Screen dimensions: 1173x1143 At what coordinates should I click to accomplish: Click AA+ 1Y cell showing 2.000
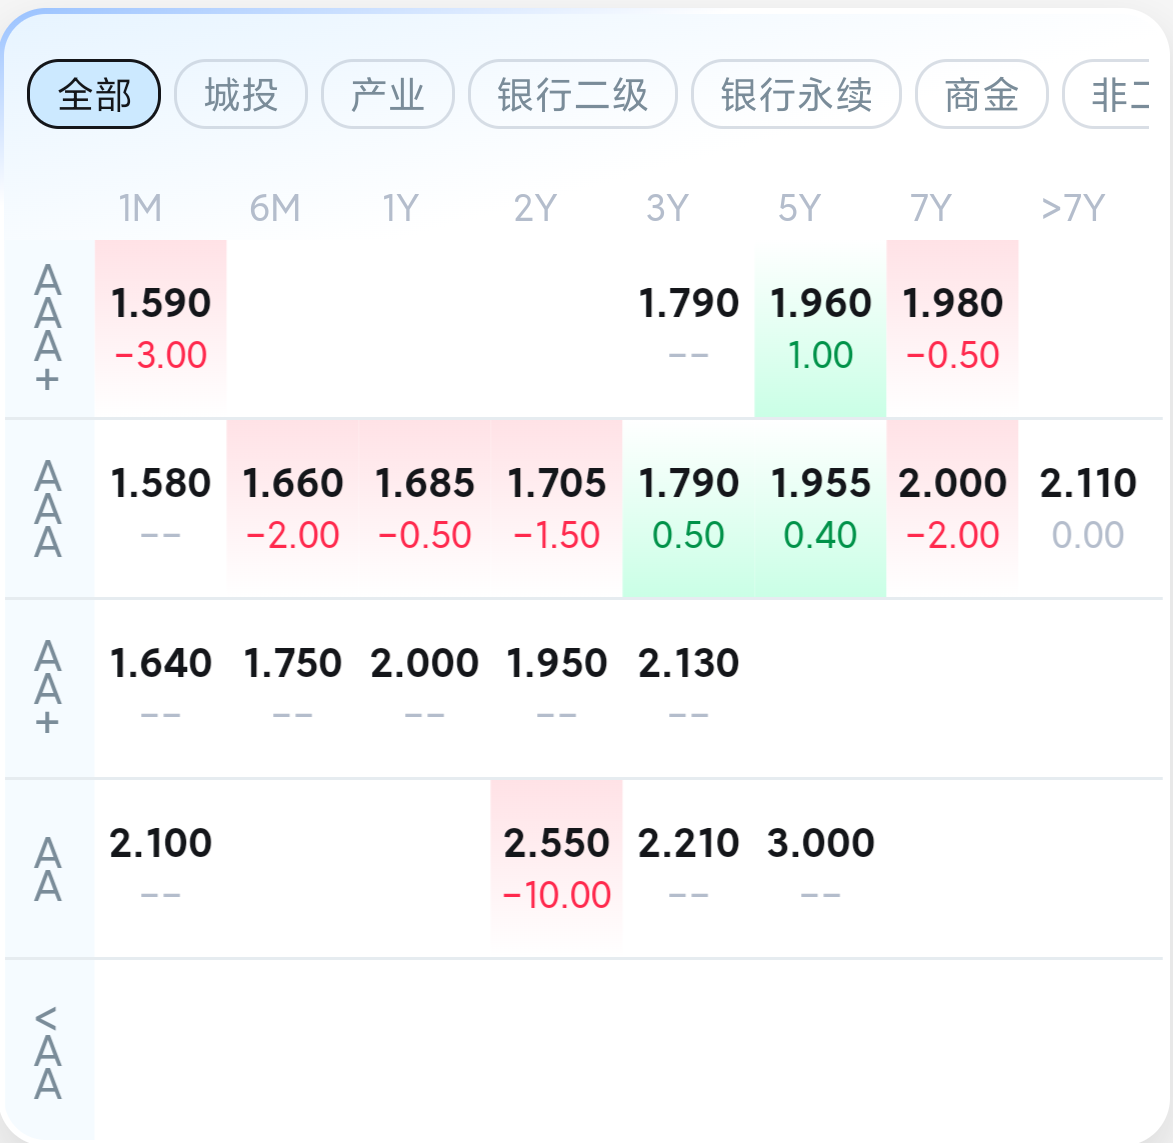(425, 688)
